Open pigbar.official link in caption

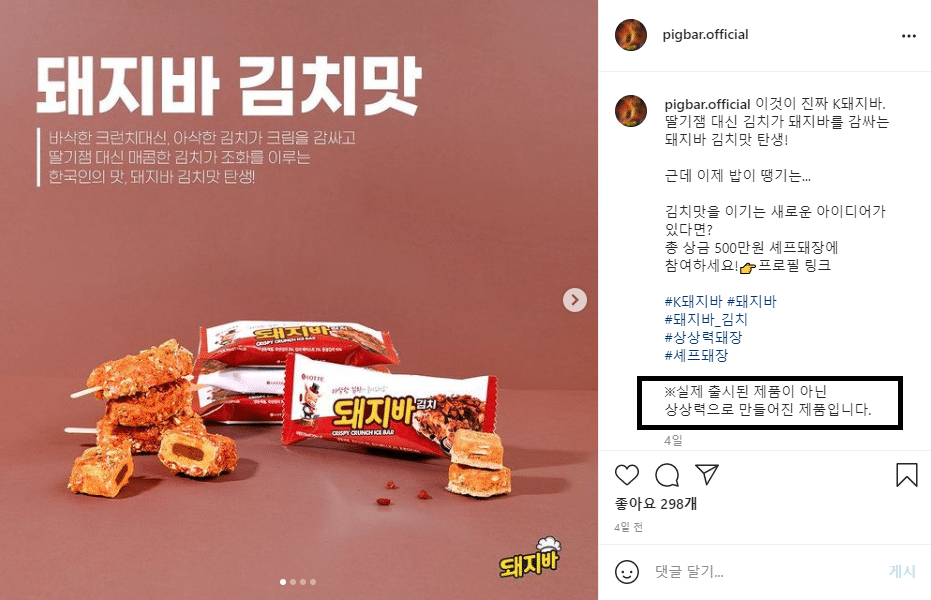[707, 104]
